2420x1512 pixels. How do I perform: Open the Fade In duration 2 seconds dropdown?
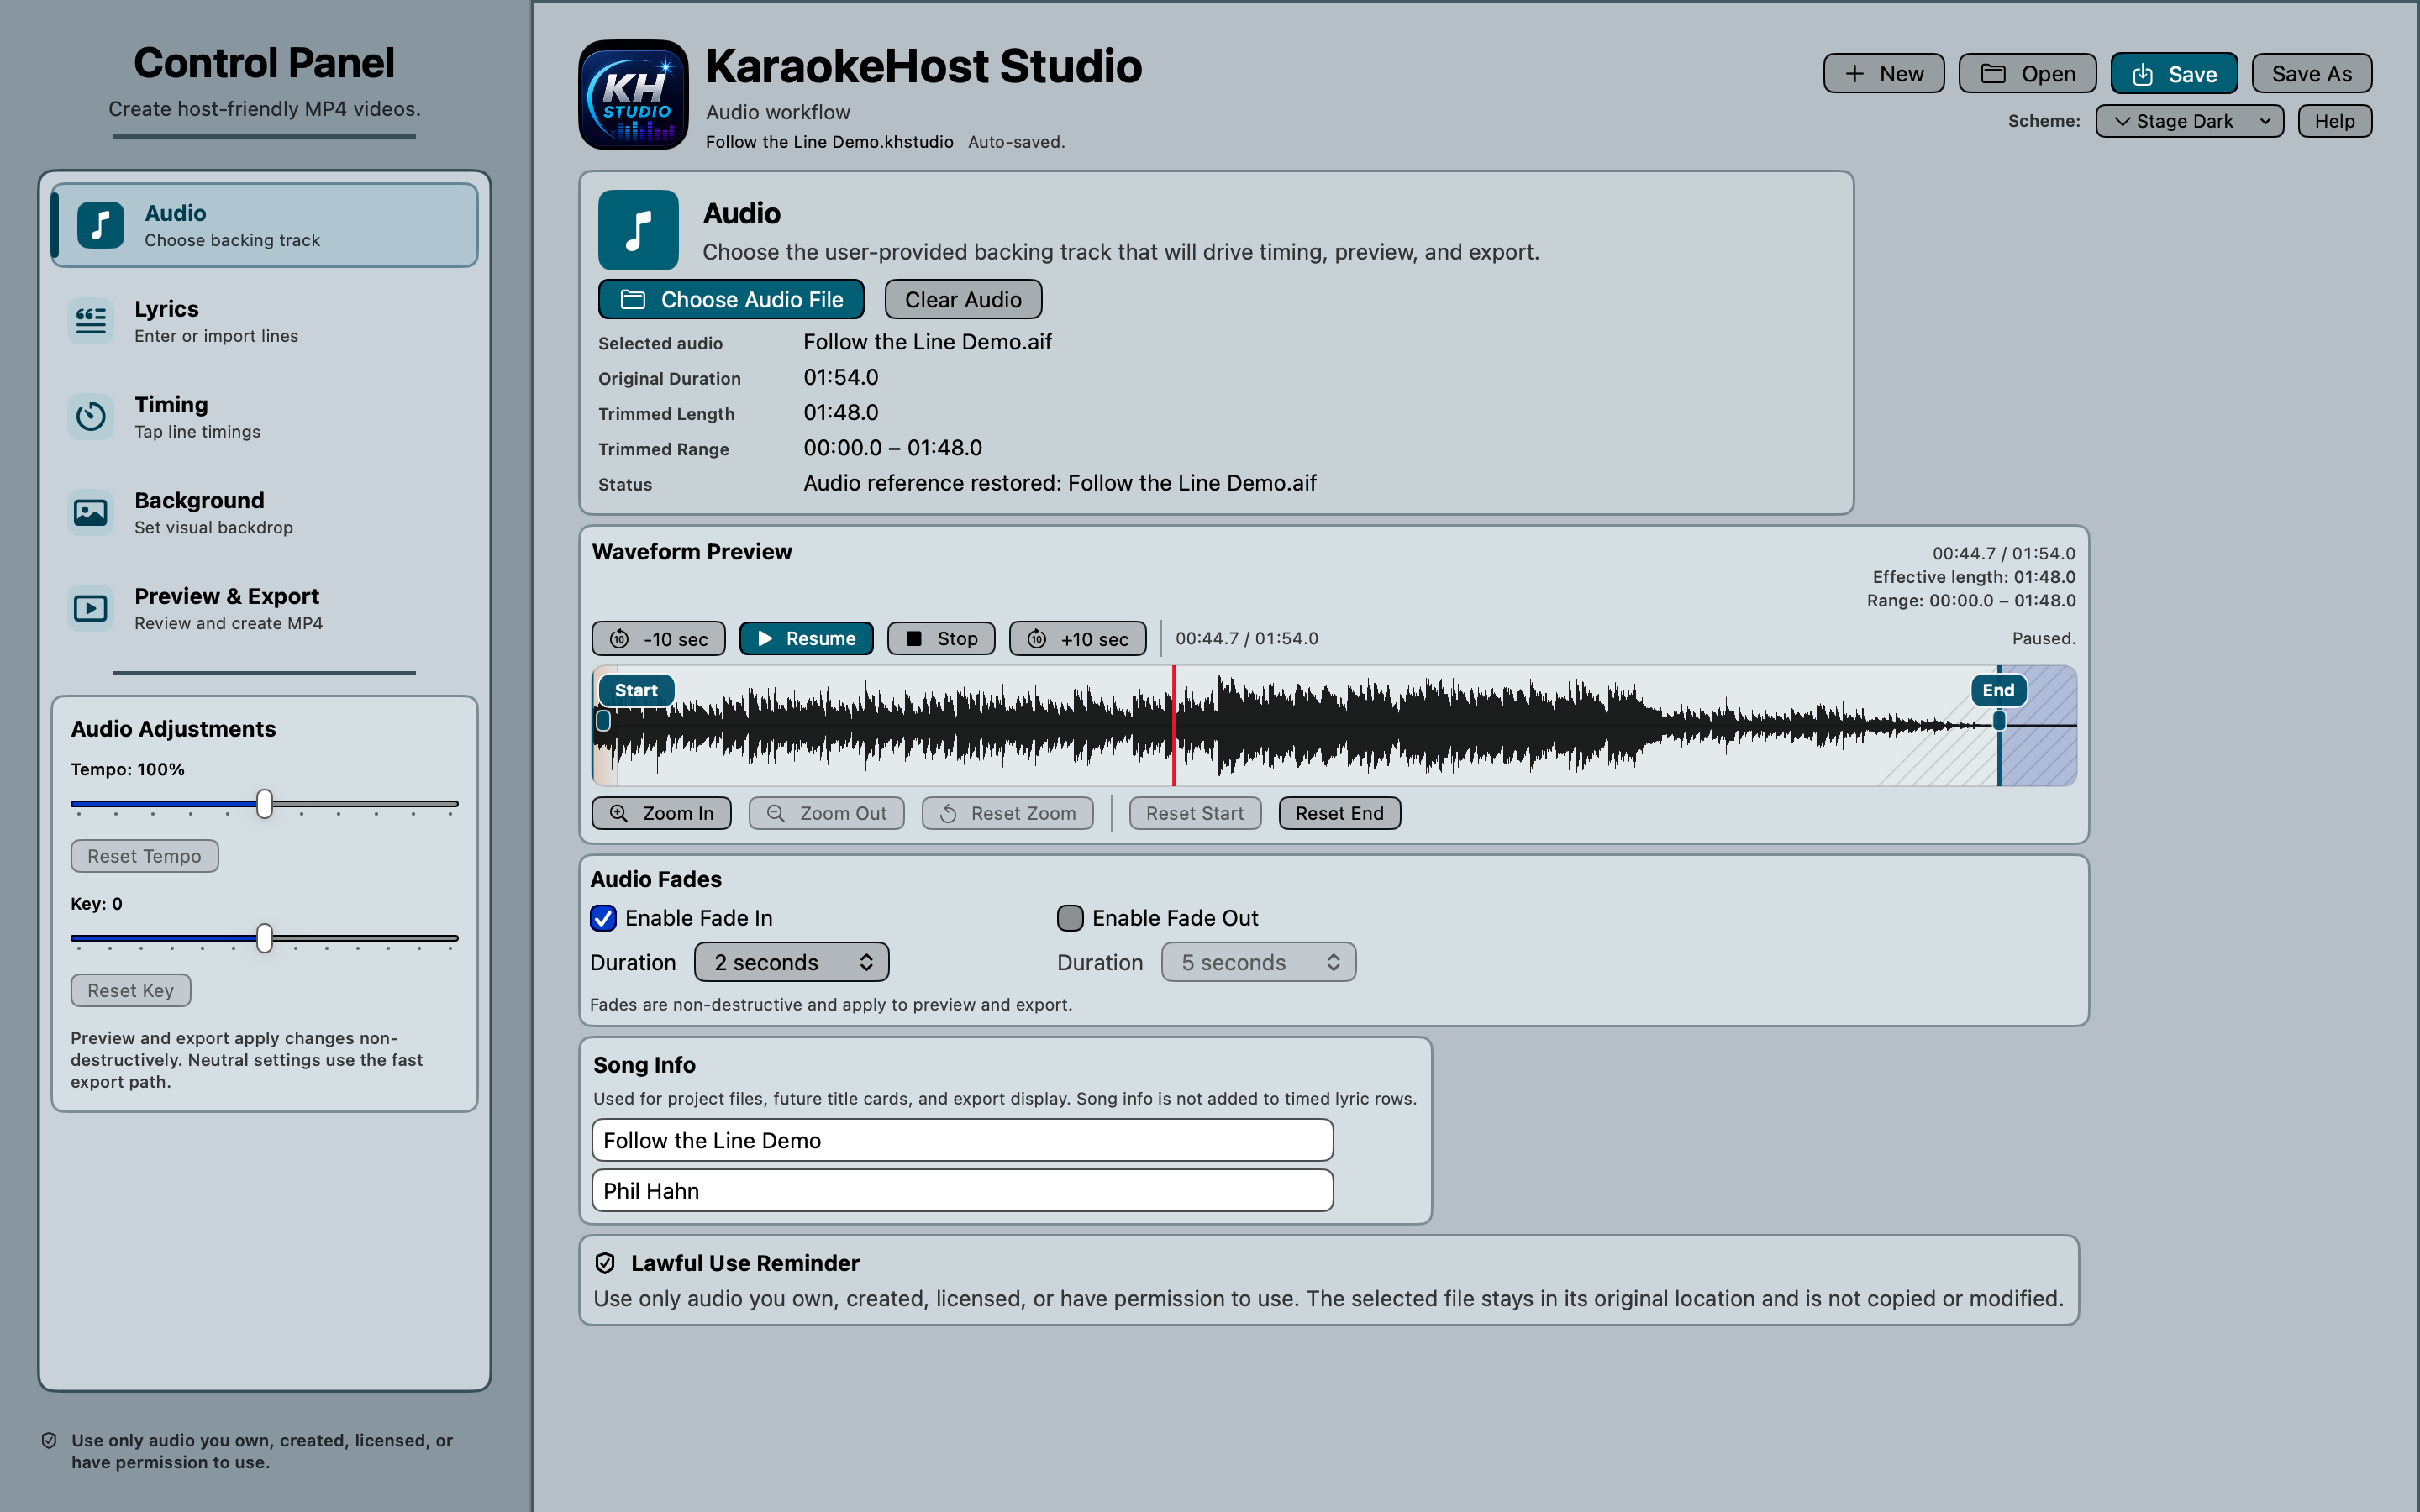point(791,962)
